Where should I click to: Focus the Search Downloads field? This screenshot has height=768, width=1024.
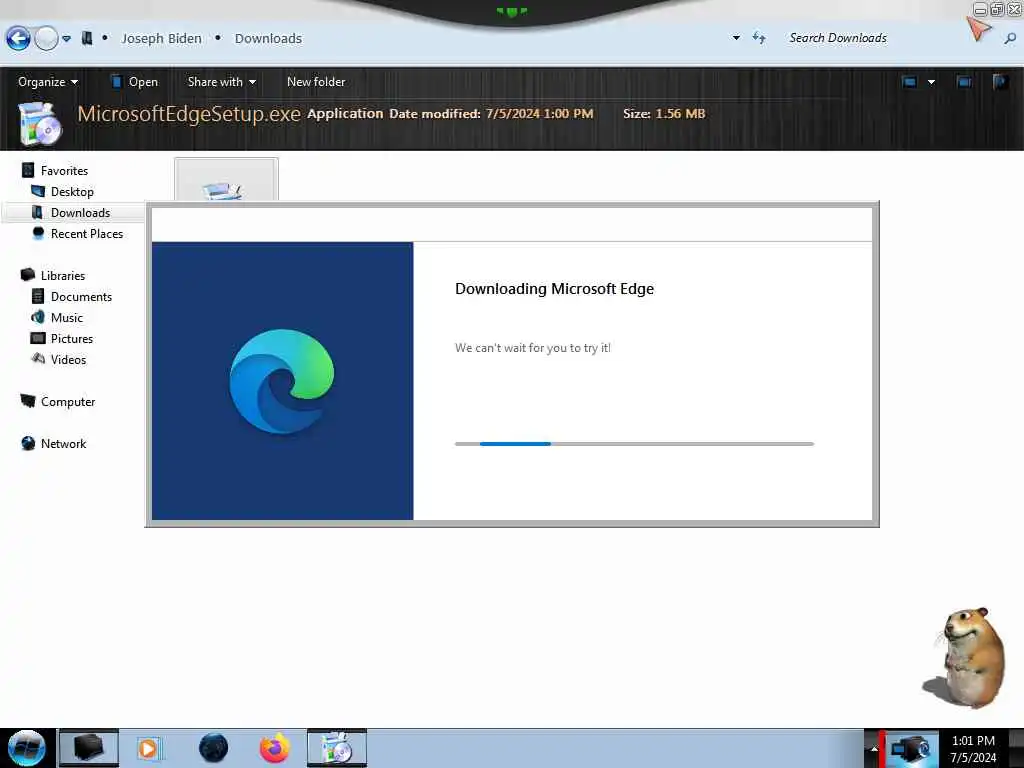click(x=838, y=38)
